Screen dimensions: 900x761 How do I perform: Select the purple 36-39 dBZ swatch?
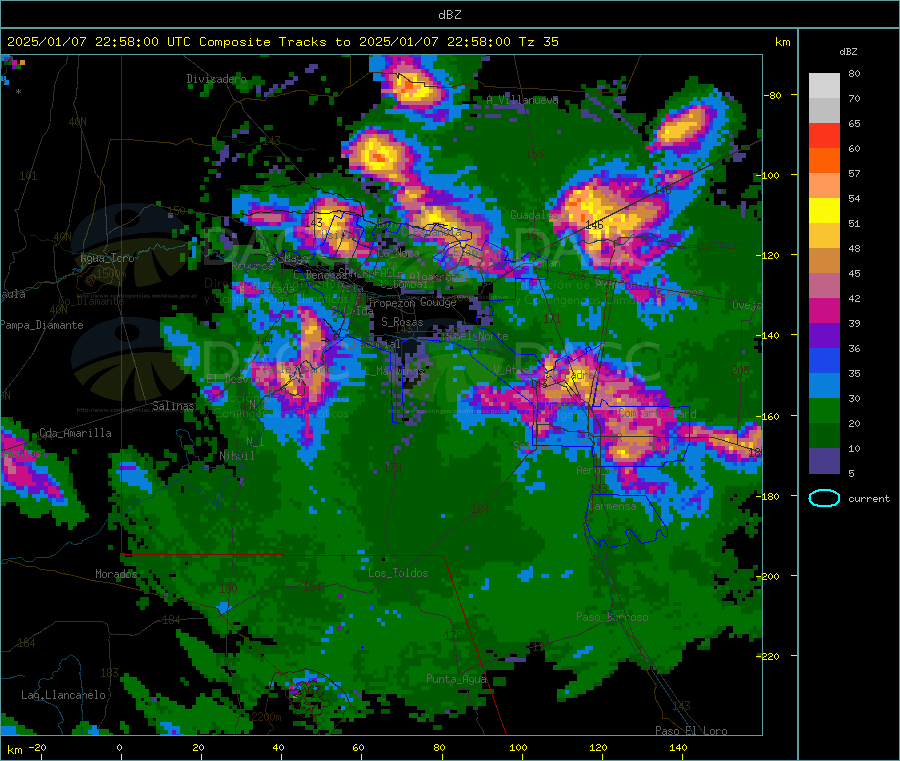click(x=824, y=336)
